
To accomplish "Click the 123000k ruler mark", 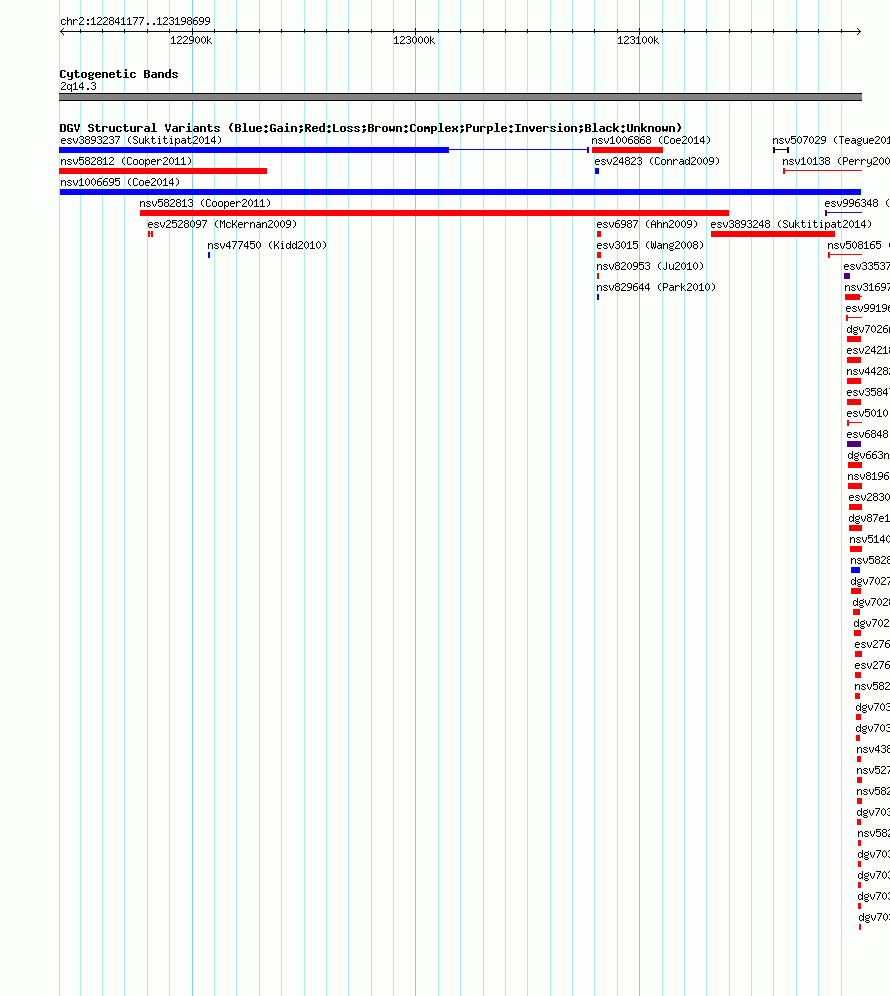I will point(414,40).
